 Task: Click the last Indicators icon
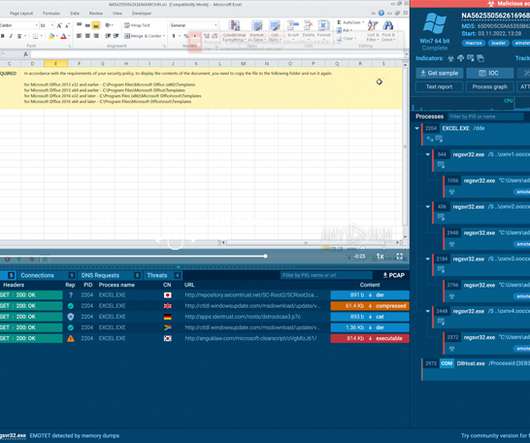point(480,58)
